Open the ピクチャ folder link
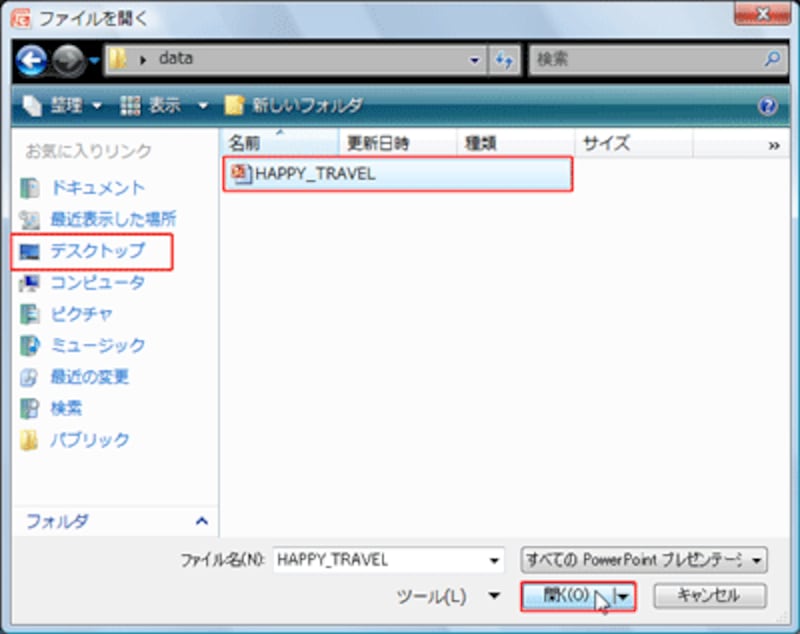The image size is (800, 634). tap(82, 314)
